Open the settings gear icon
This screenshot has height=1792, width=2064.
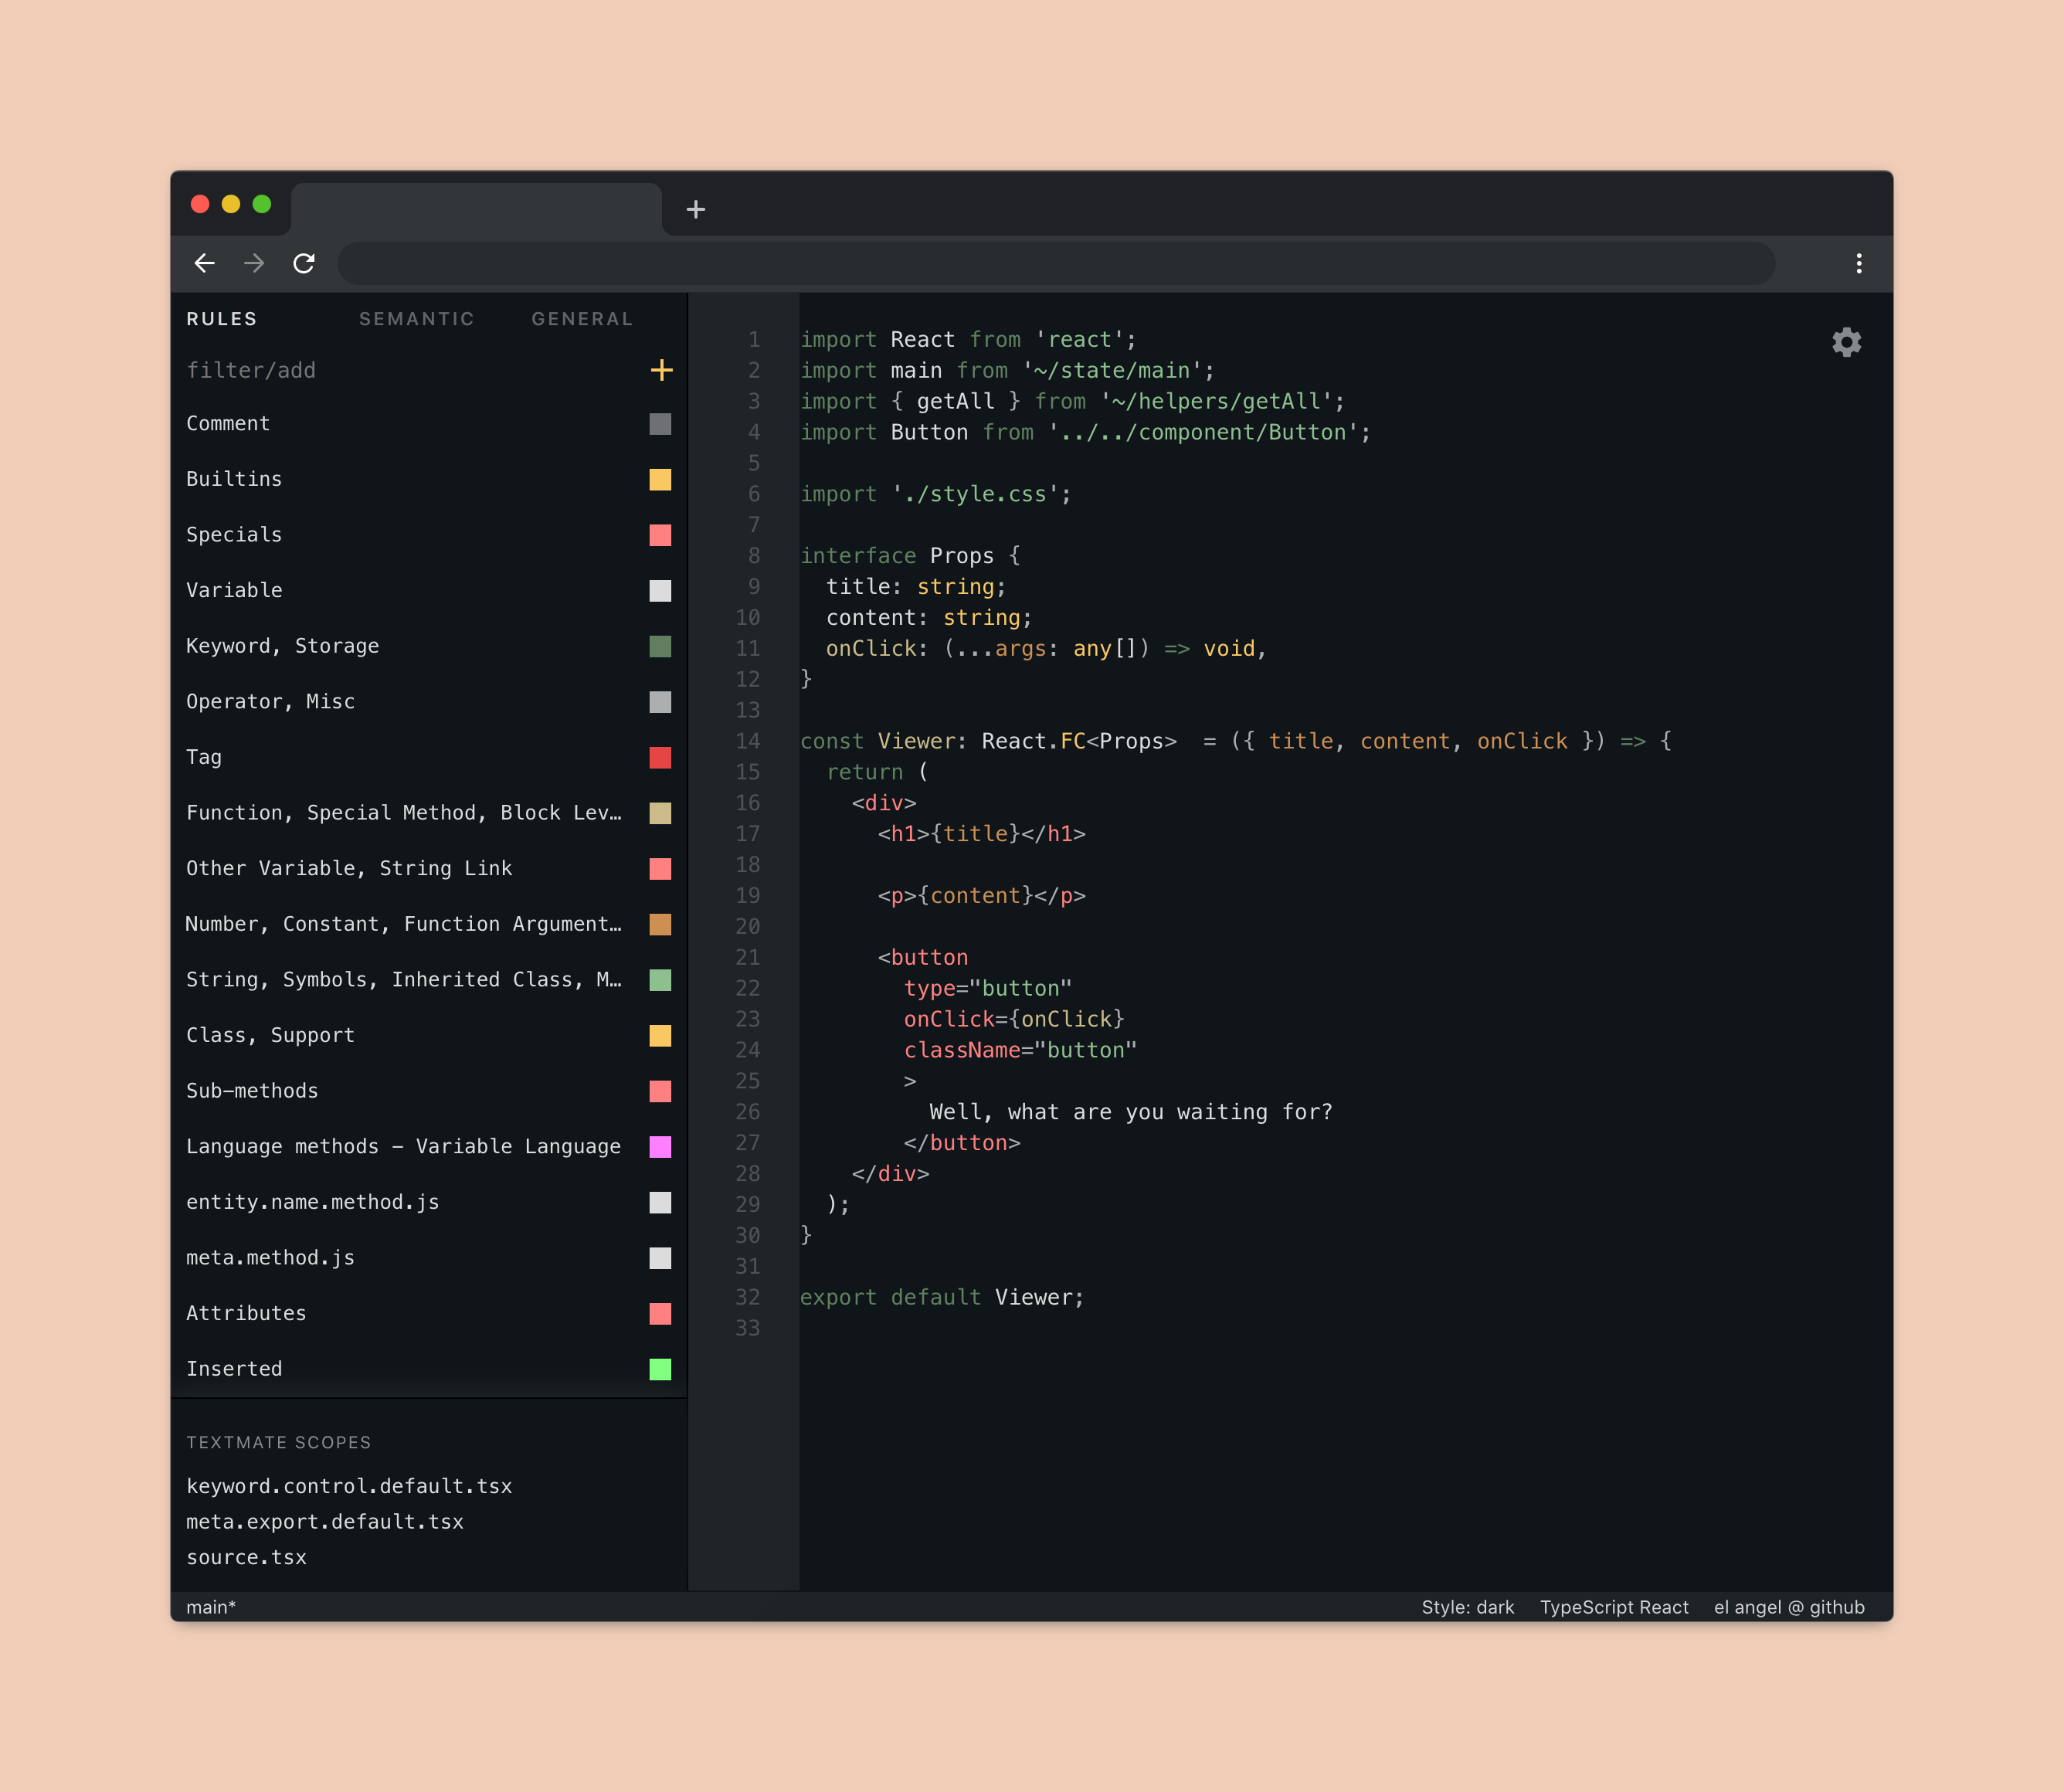1846,342
